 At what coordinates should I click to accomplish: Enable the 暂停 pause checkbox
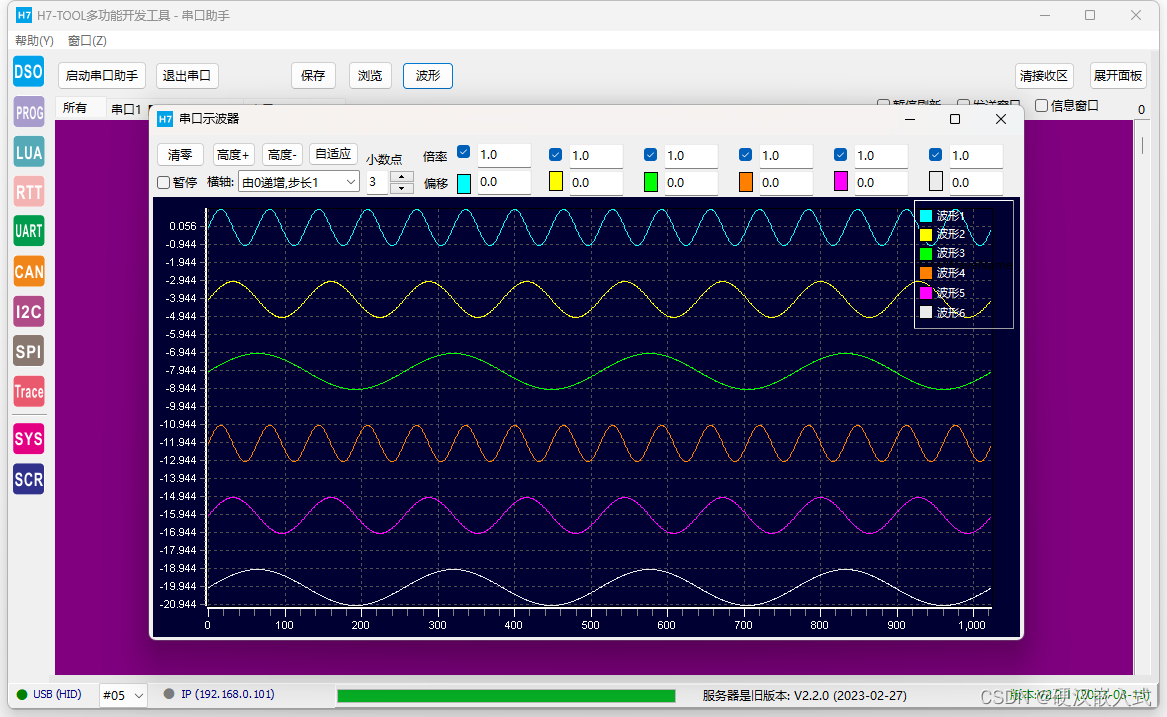coord(164,182)
